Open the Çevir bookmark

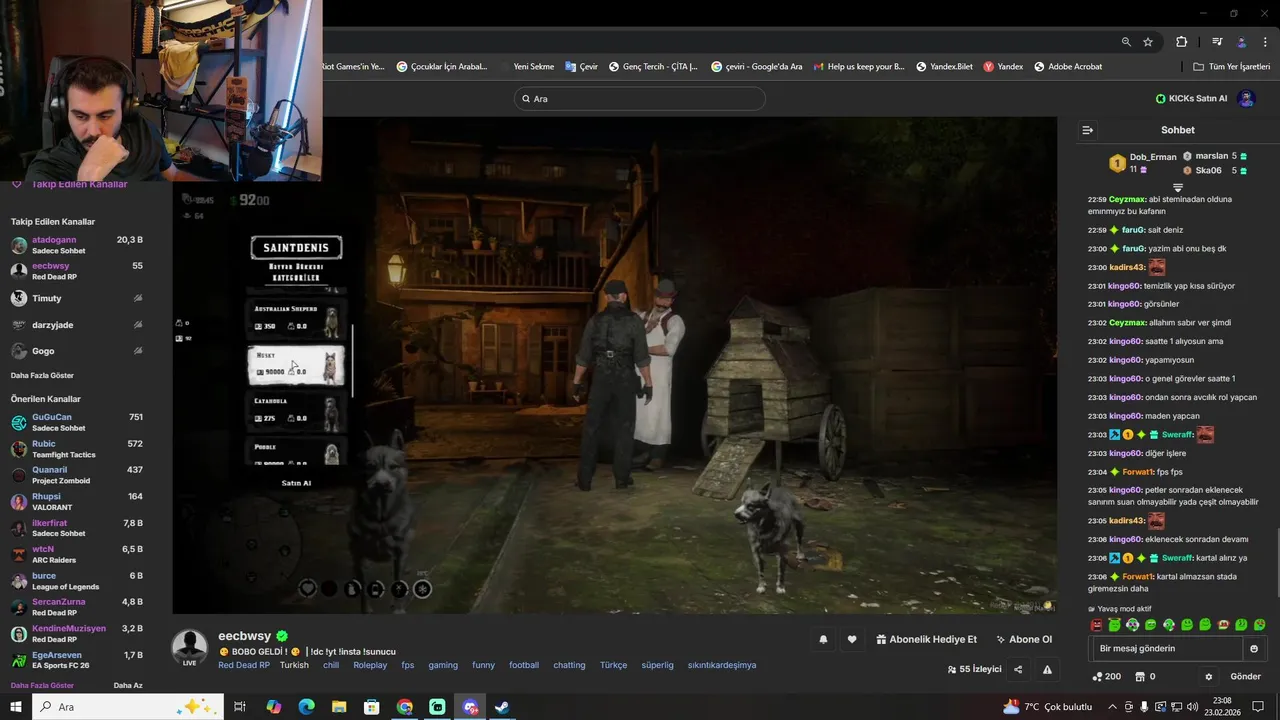580,67
